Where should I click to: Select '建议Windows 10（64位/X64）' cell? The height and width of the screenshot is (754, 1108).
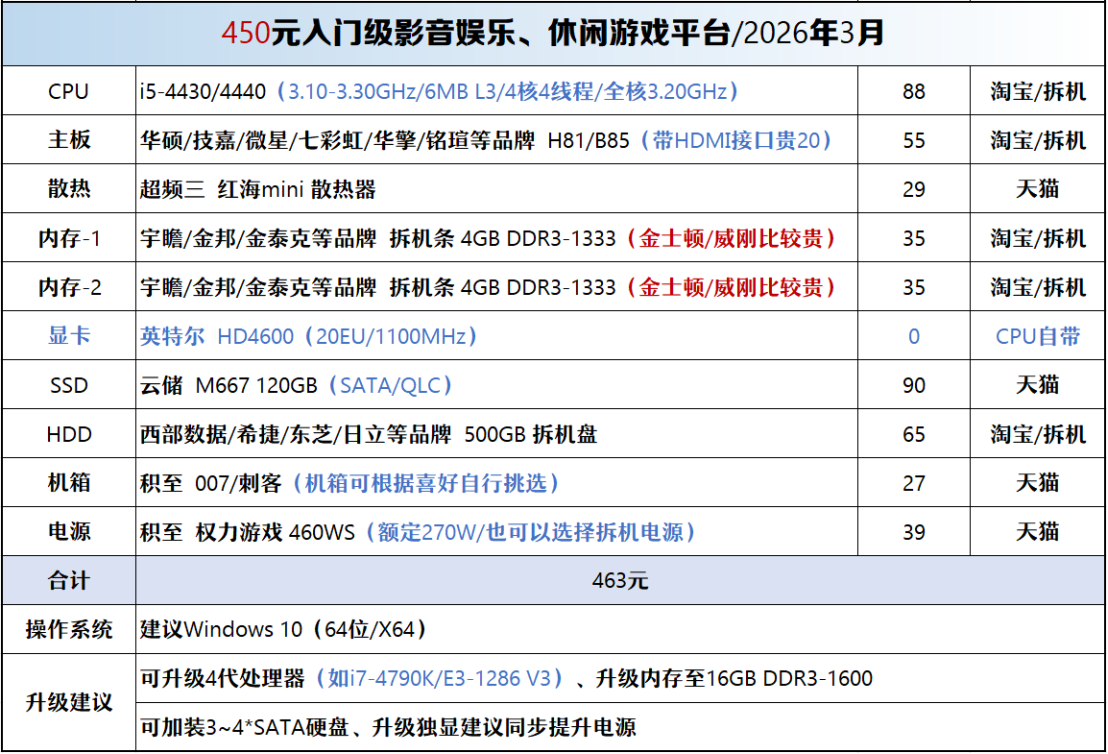[x=620, y=629]
